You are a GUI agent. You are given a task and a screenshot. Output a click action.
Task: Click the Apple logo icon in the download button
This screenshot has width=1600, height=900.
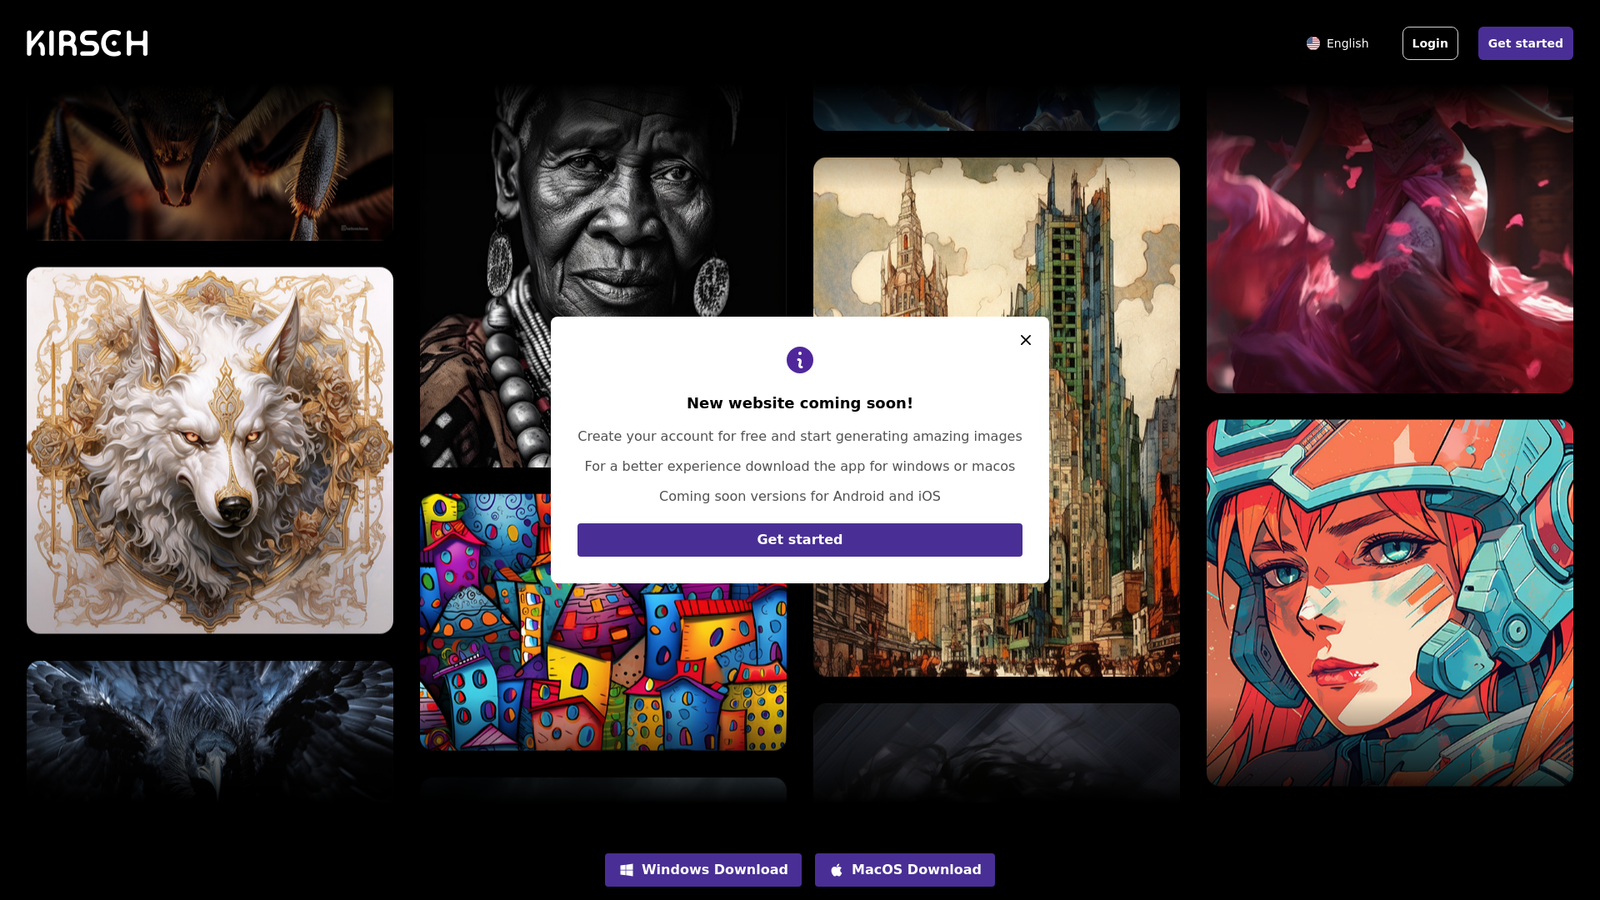[836, 870]
